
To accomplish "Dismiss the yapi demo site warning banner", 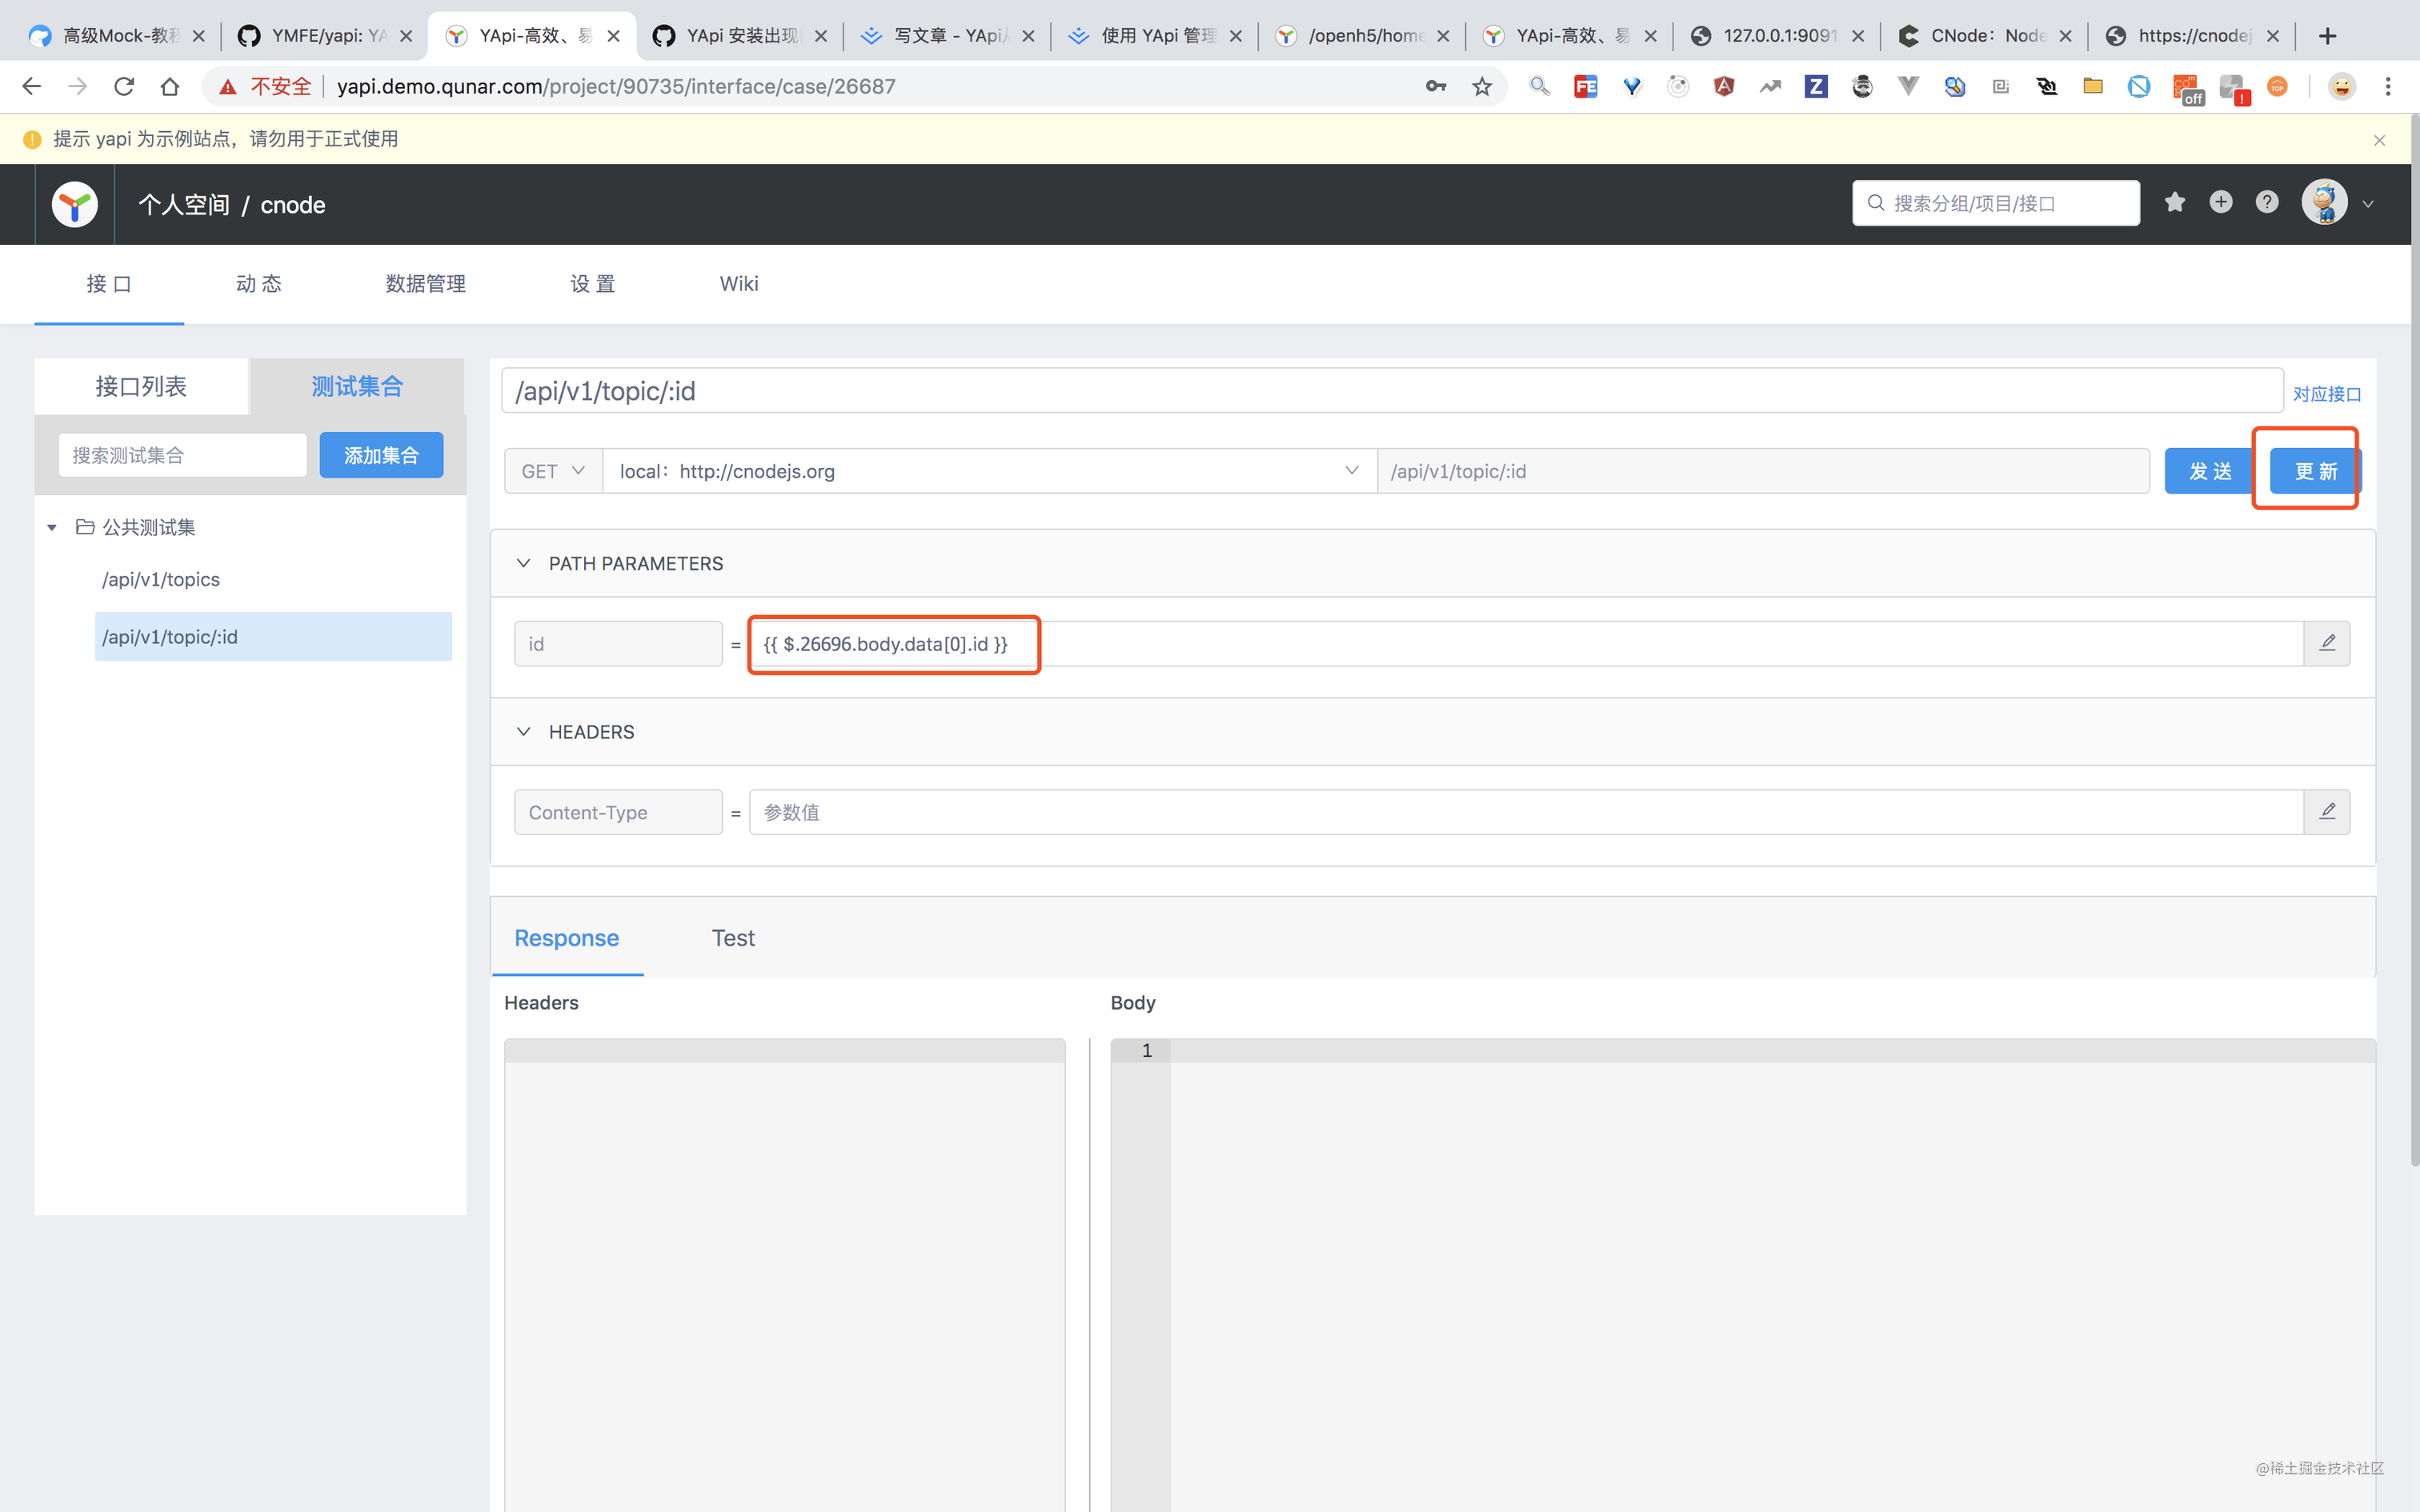I will [x=2379, y=140].
